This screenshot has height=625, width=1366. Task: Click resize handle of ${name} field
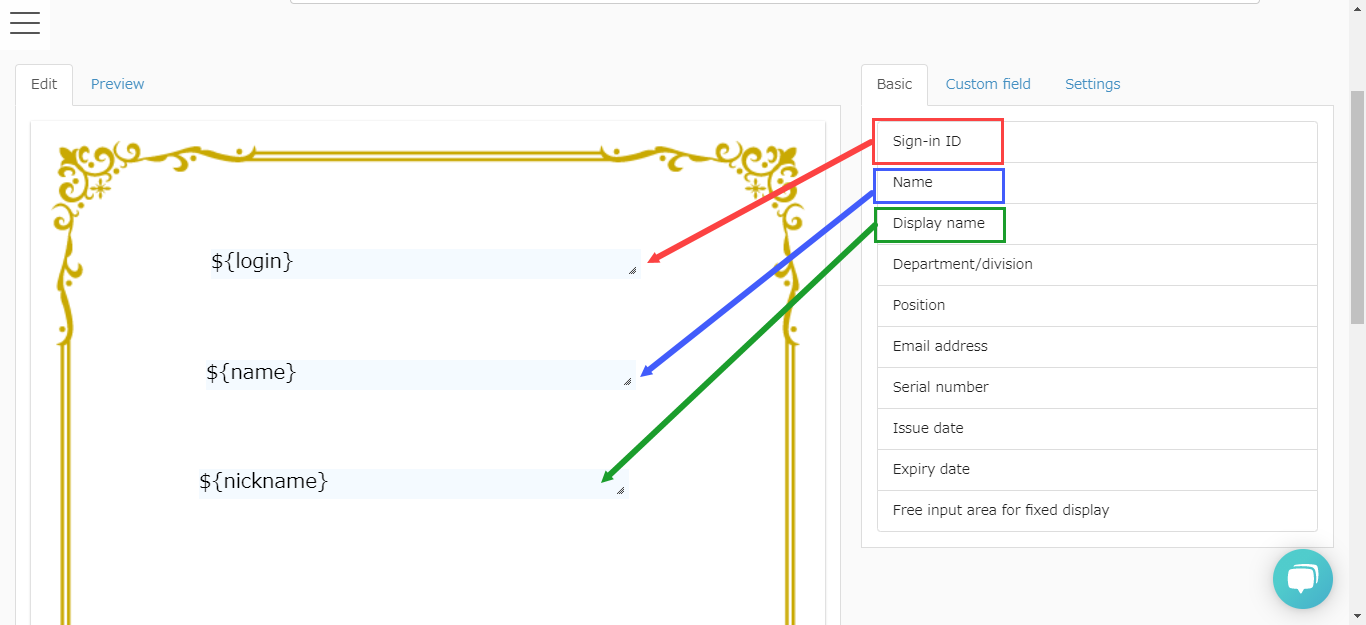pyautogui.click(x=627, y=381)
